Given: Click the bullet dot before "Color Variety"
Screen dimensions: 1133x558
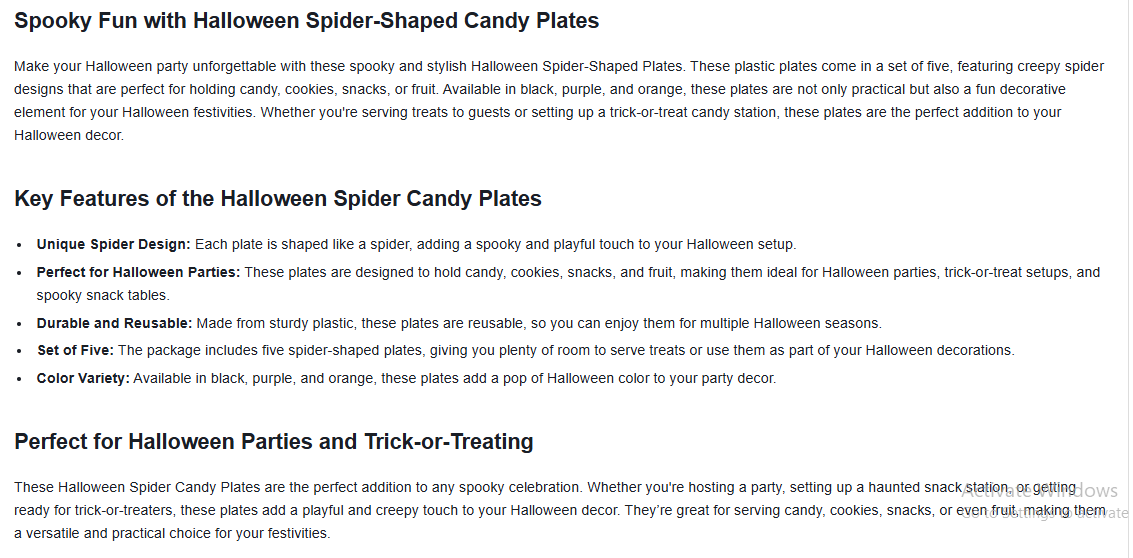Looking at the screenshot, I should 20,379.
